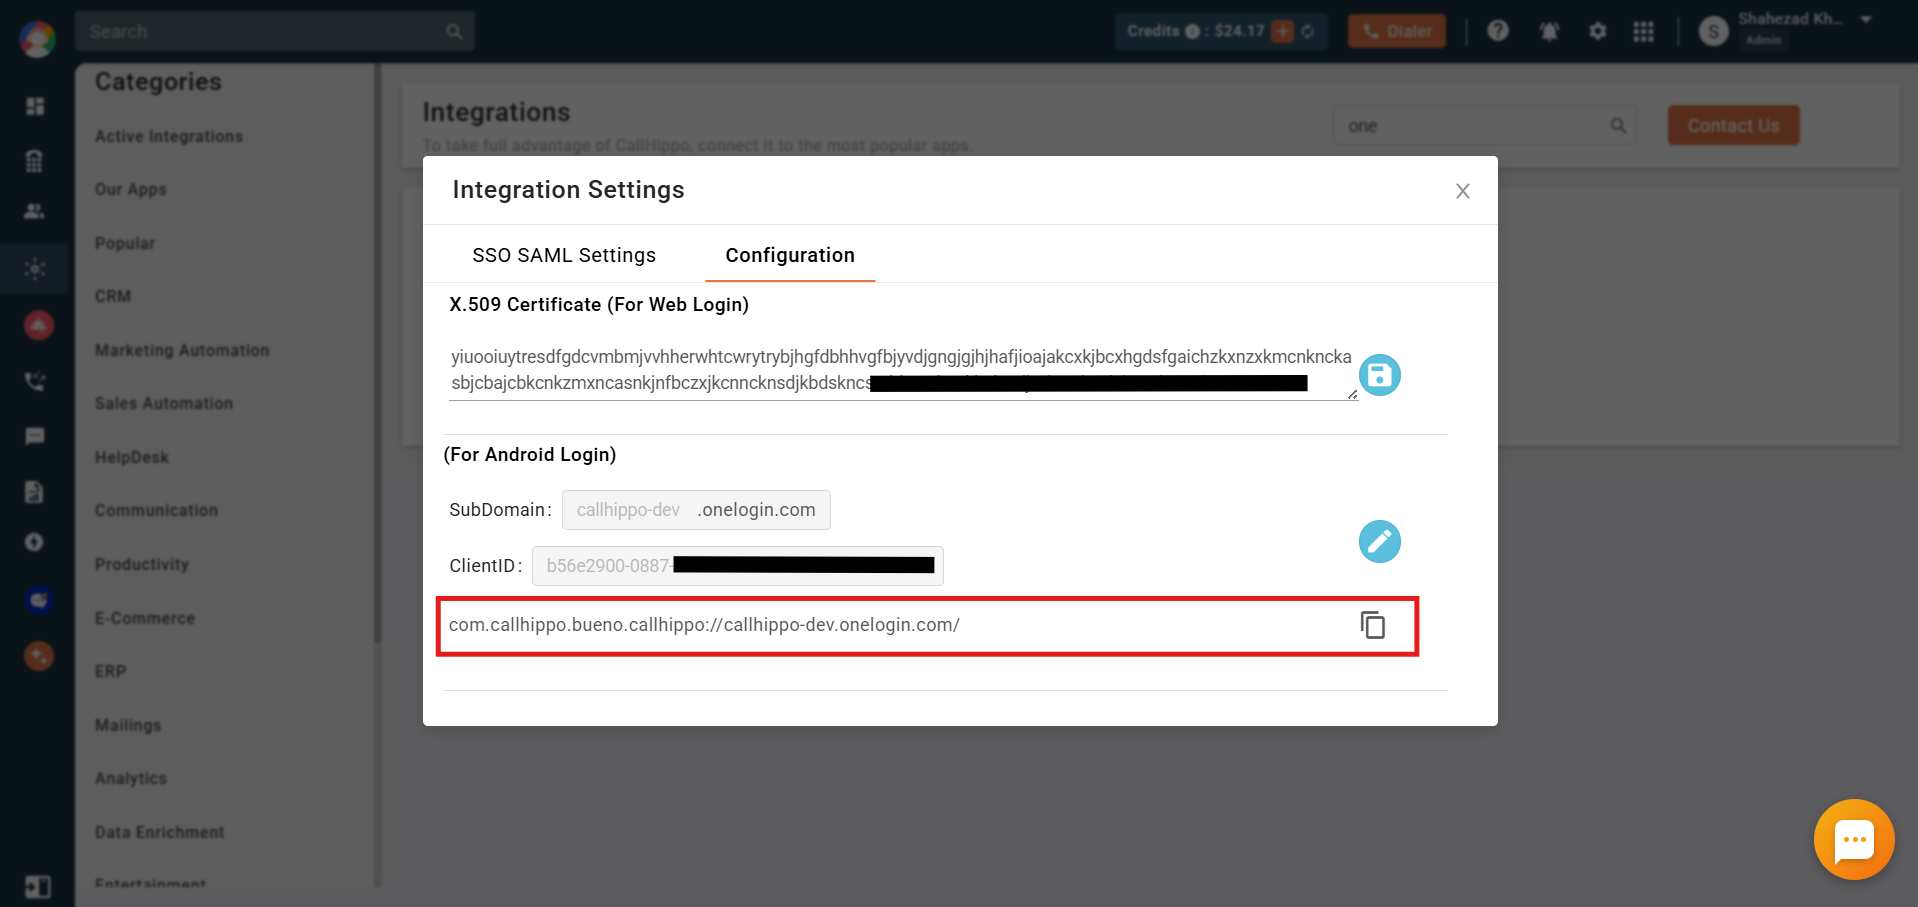Open the integrations icon in left sidebar

[x=35, y=269]
